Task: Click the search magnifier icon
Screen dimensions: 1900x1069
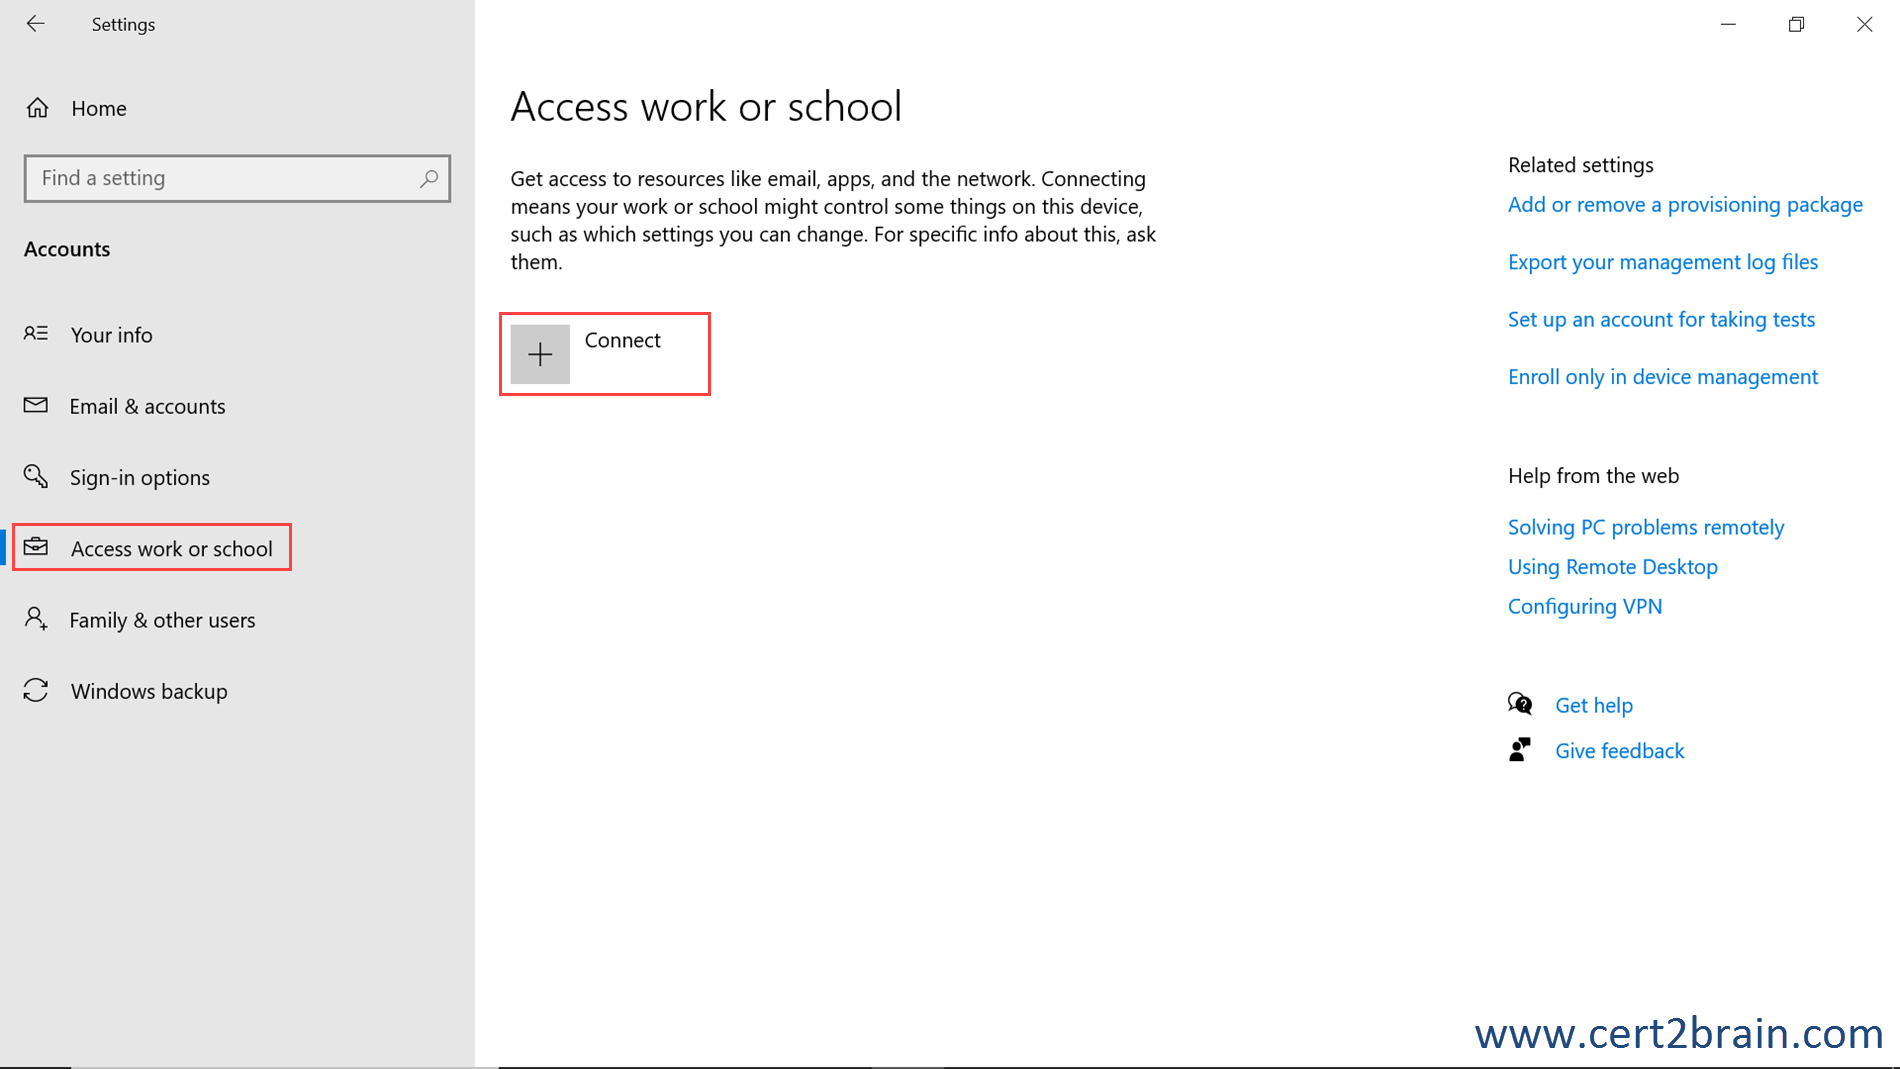Action: [429, 178]
